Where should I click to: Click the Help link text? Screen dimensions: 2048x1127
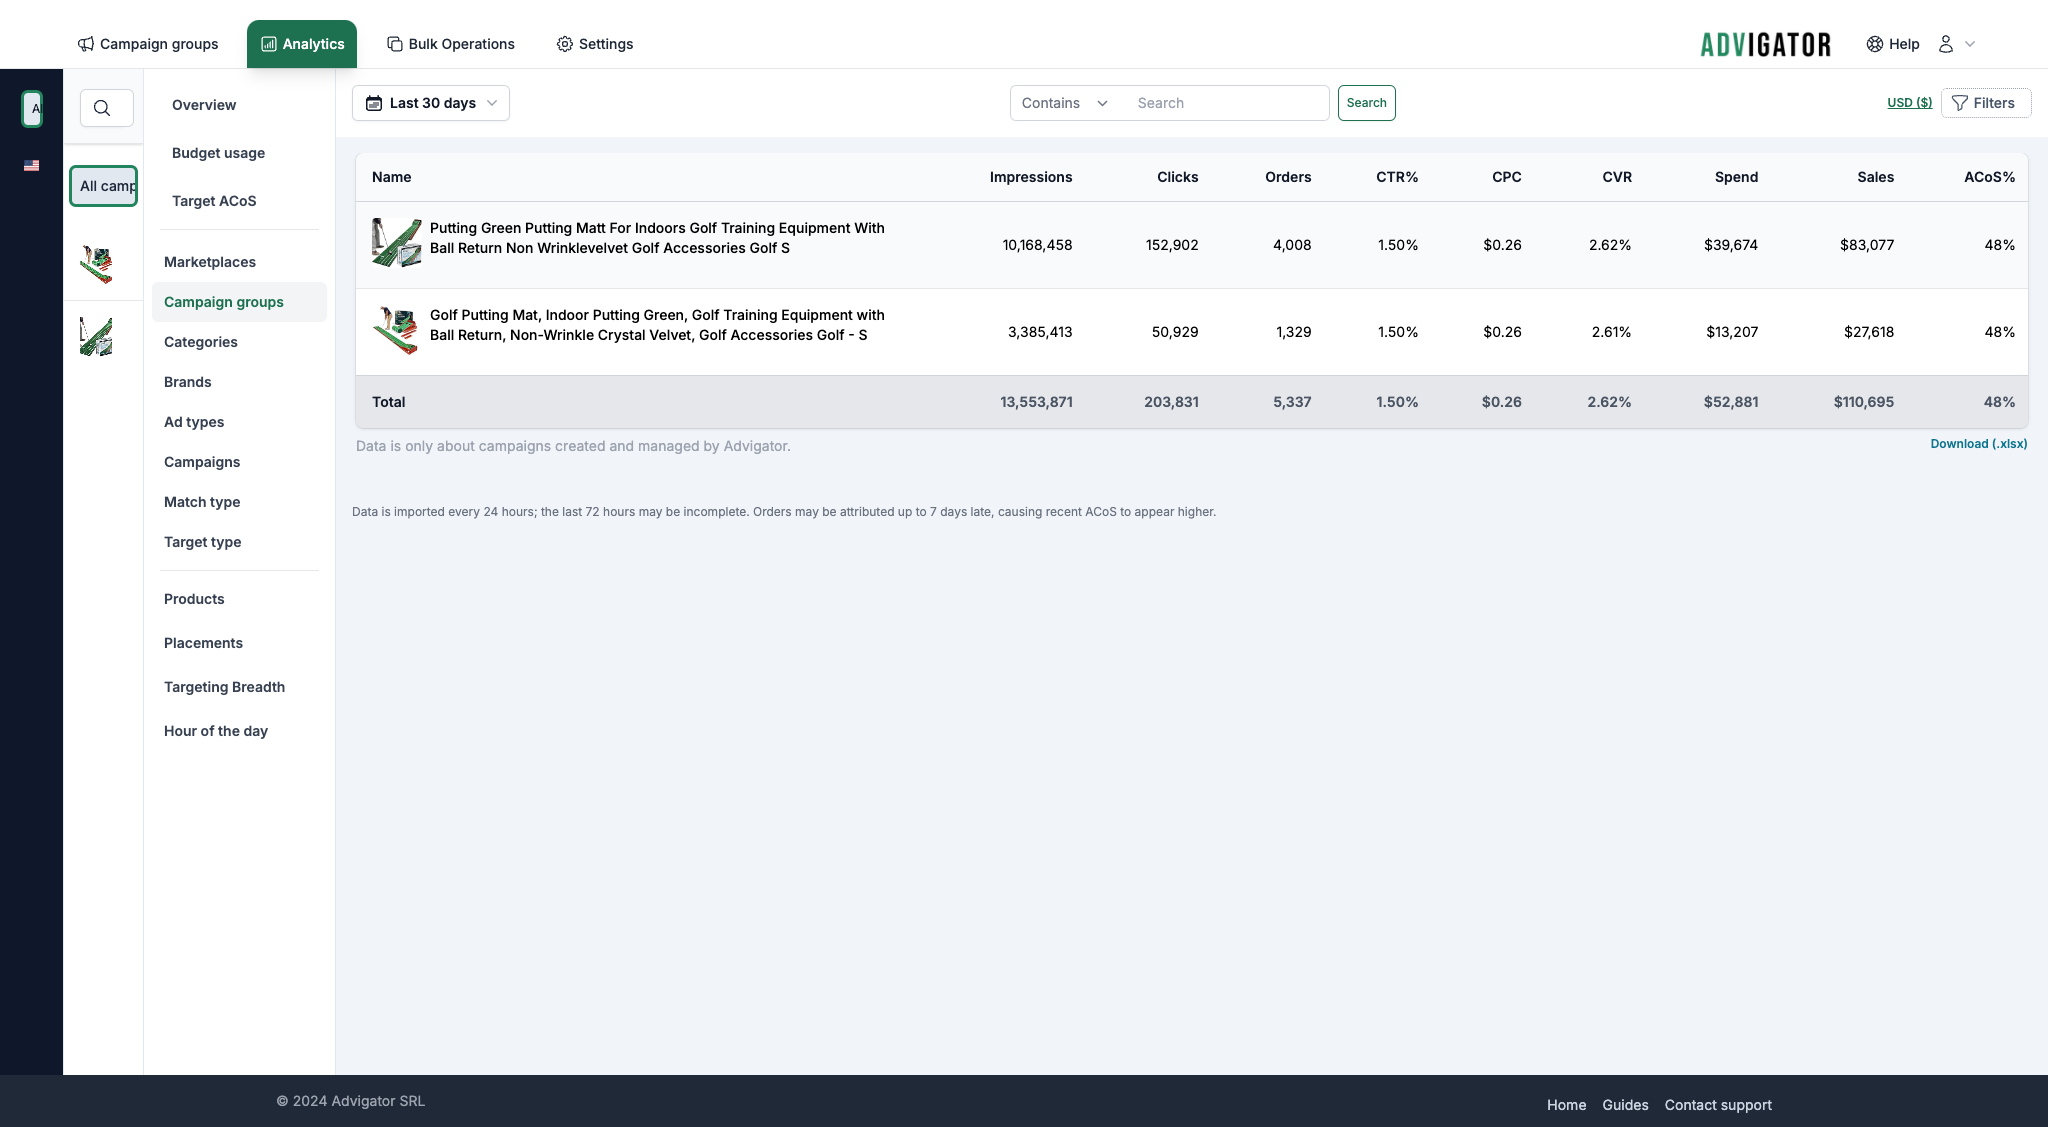(x=1904, y=44)
